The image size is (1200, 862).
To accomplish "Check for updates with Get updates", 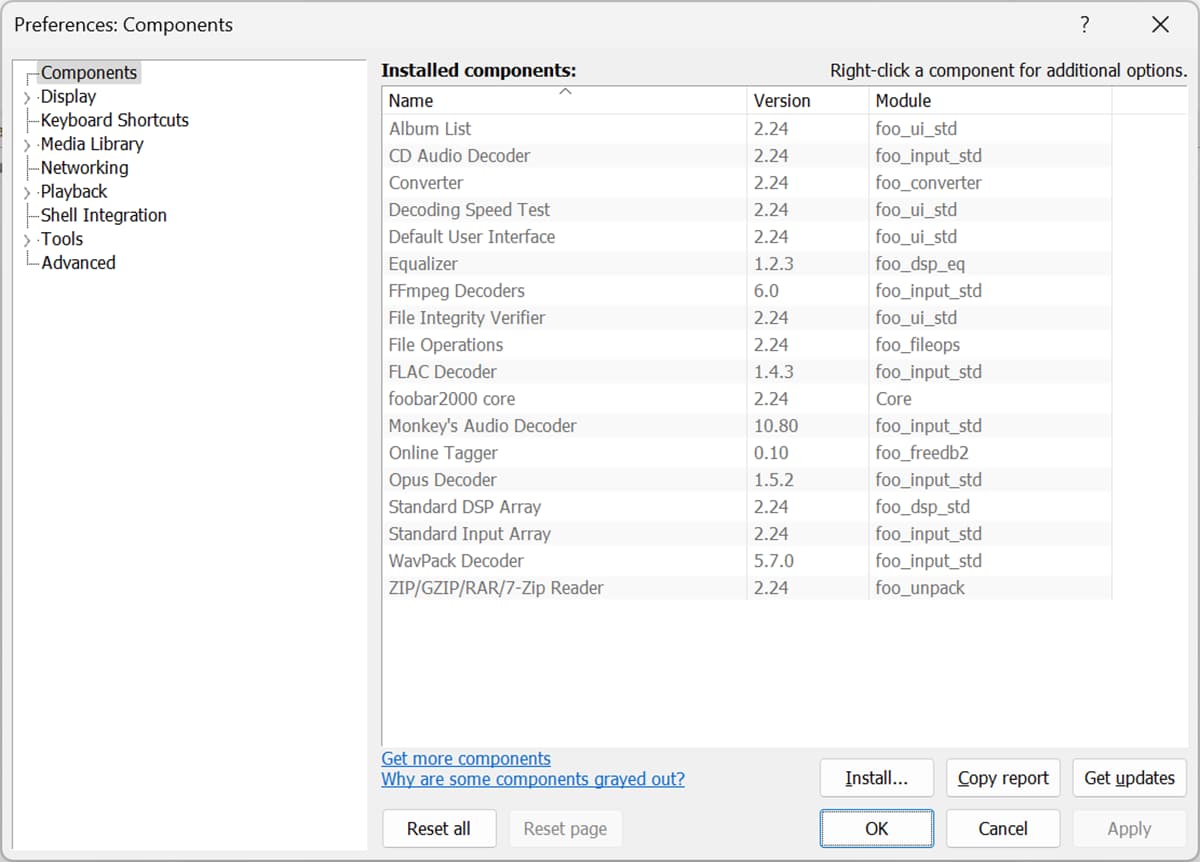I will 1129,778.
